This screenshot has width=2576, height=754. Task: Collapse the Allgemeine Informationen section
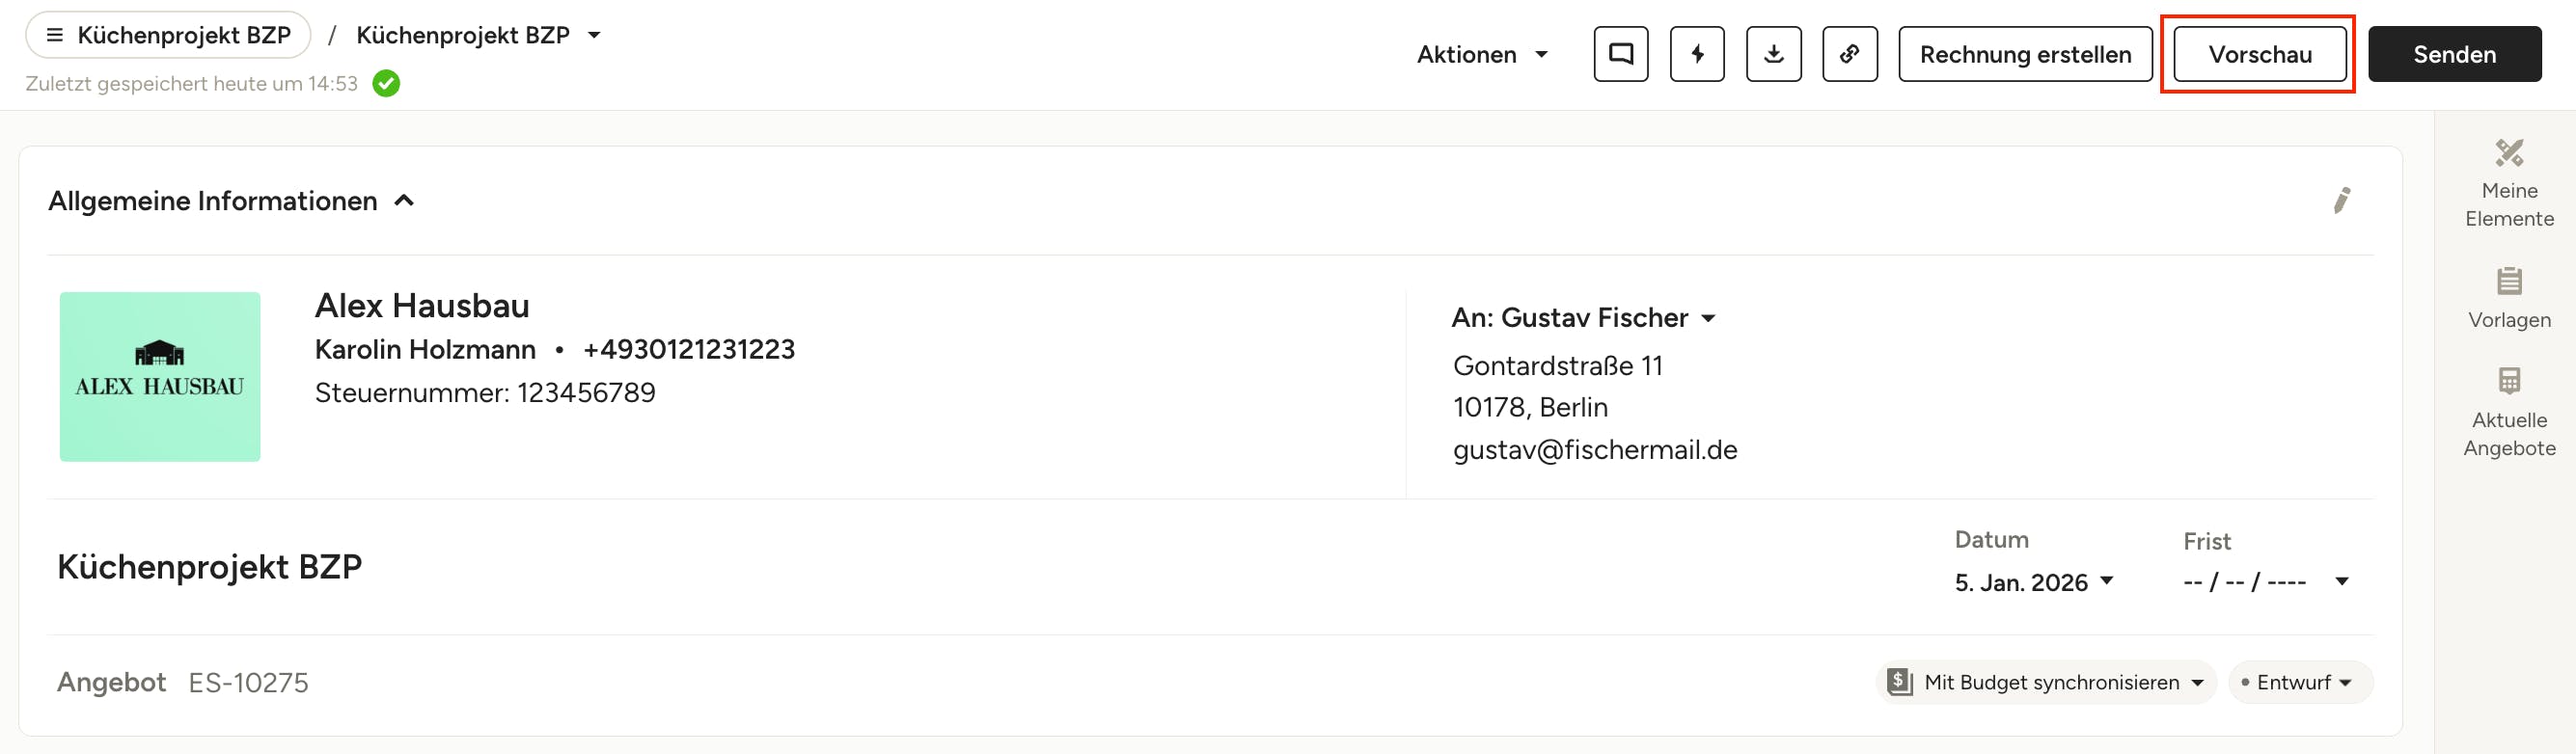(404, 201)
